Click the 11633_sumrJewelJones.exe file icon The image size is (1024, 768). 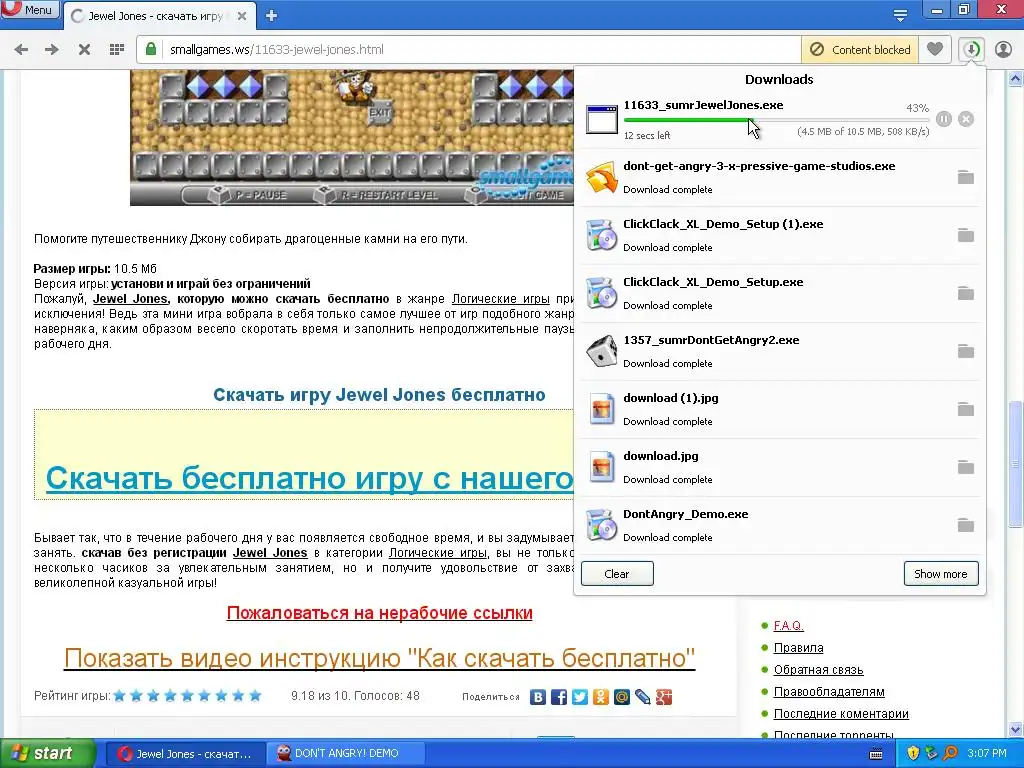click(601, 120)
